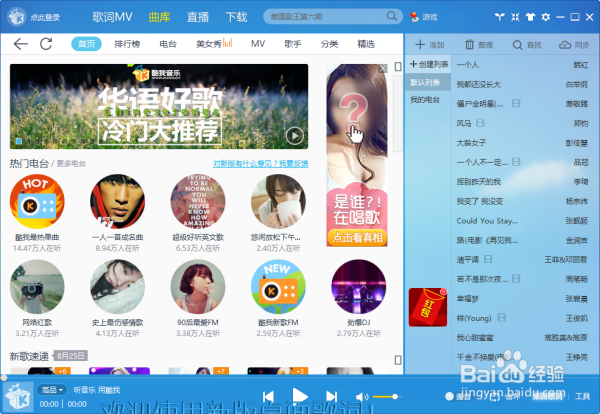Open the 美女秀 navigation tab
Screen dimensions: 600x414
point(214,44)
